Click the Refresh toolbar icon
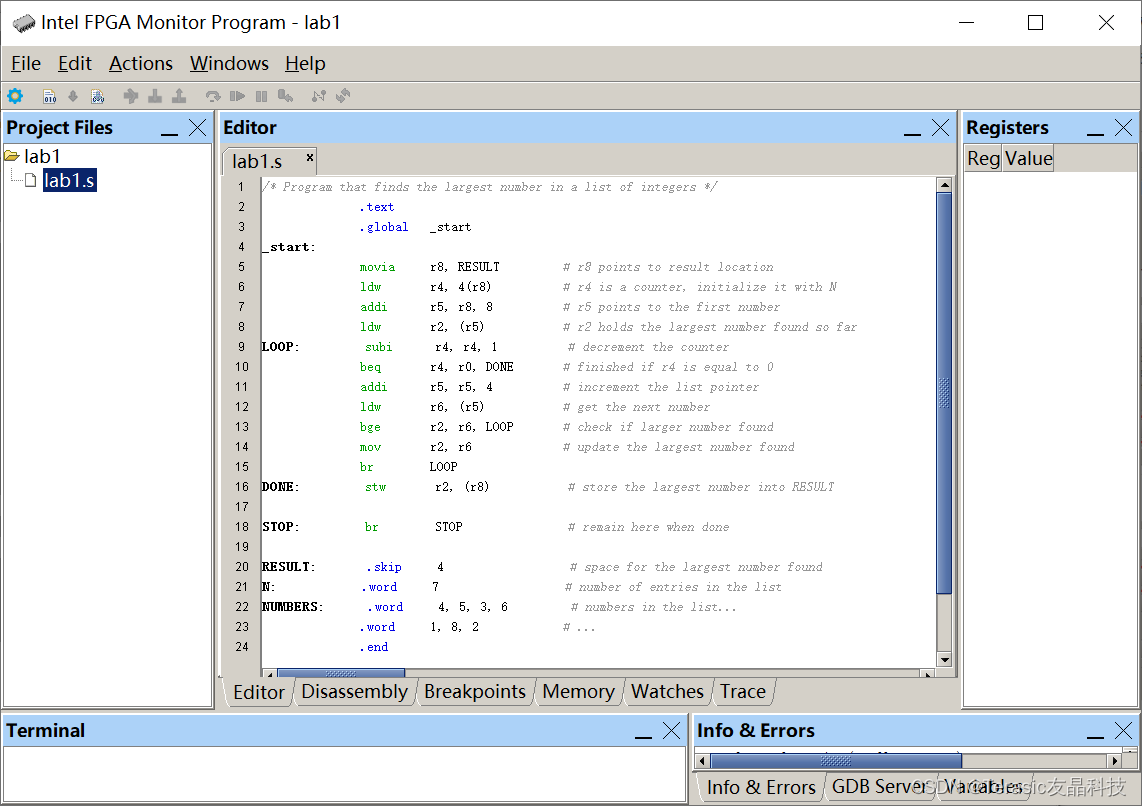This screenshot has width=1142, height=806. (343, 96)
